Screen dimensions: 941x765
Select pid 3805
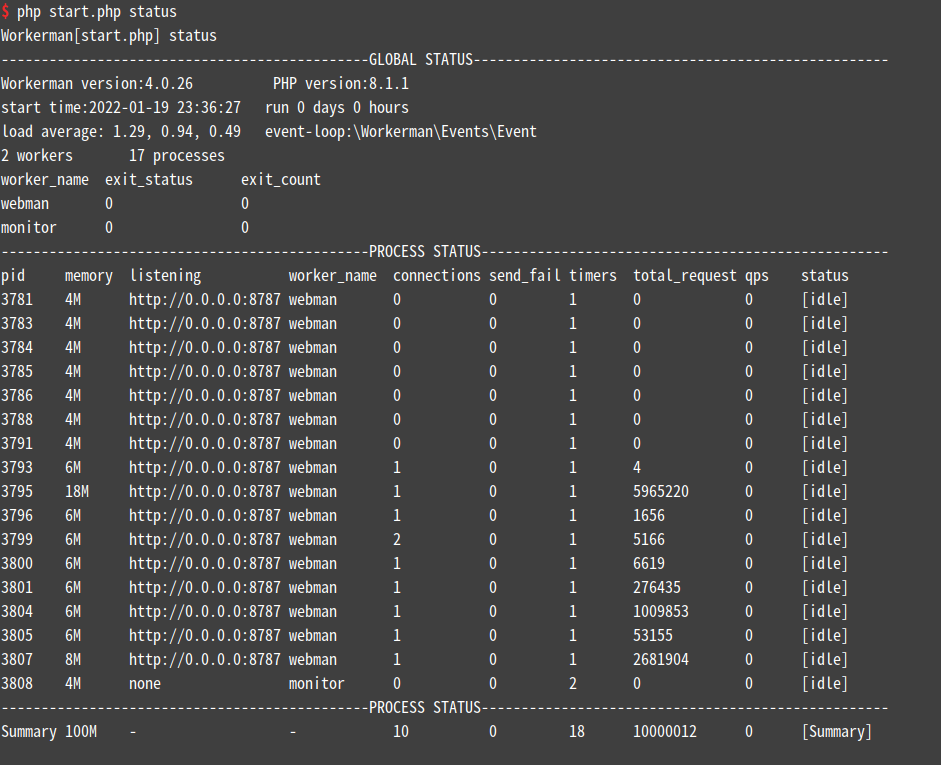(17, 636)
